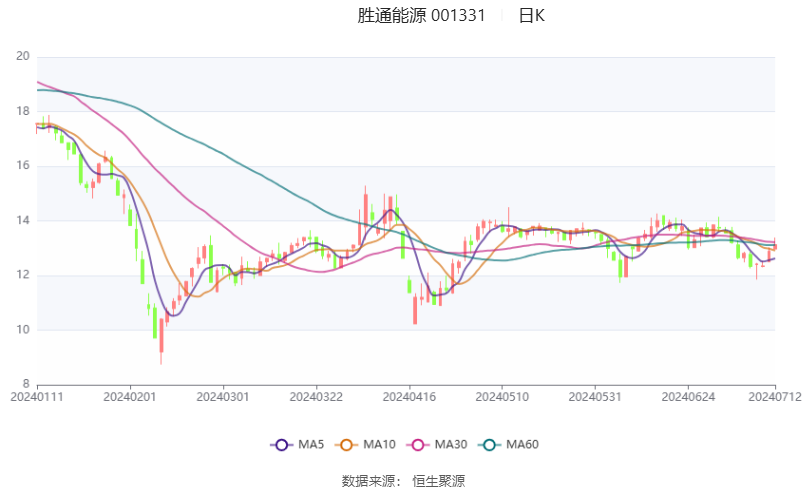Screen dimensions: 807x491
Task: Click the MA5 legend text label
Action: tap(311, 445)
